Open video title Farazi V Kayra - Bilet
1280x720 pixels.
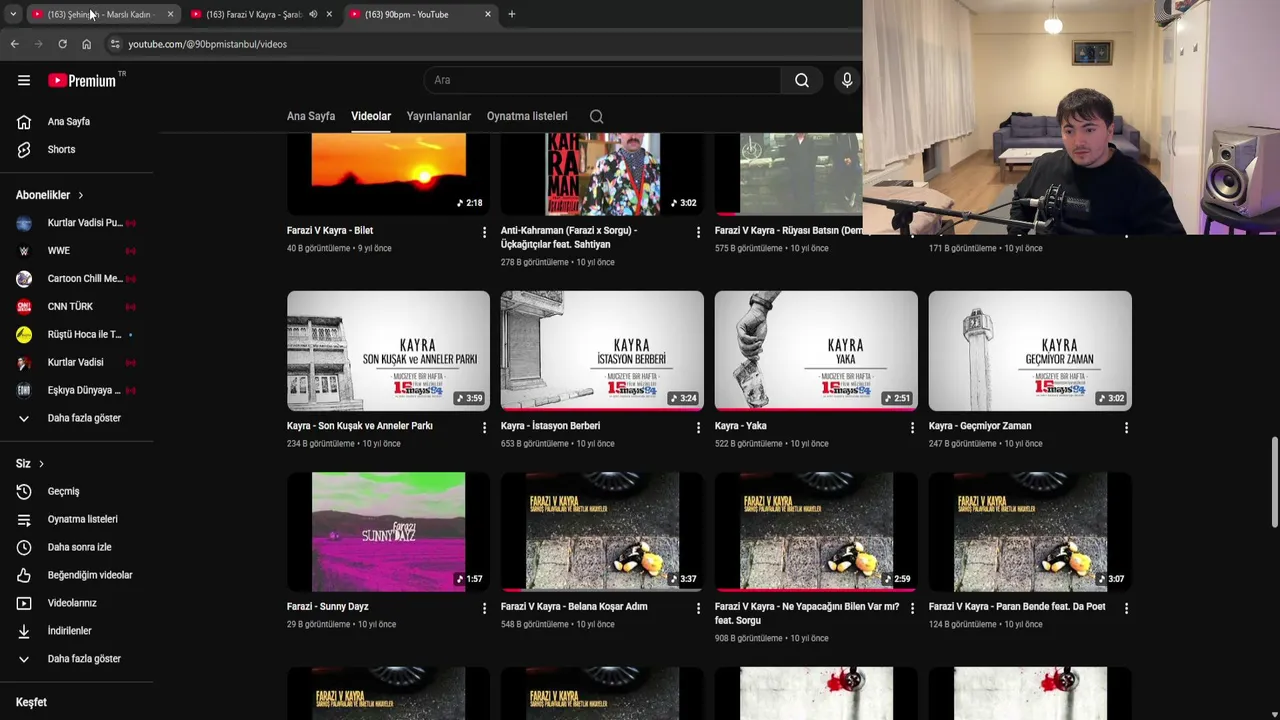coord(330,231)
